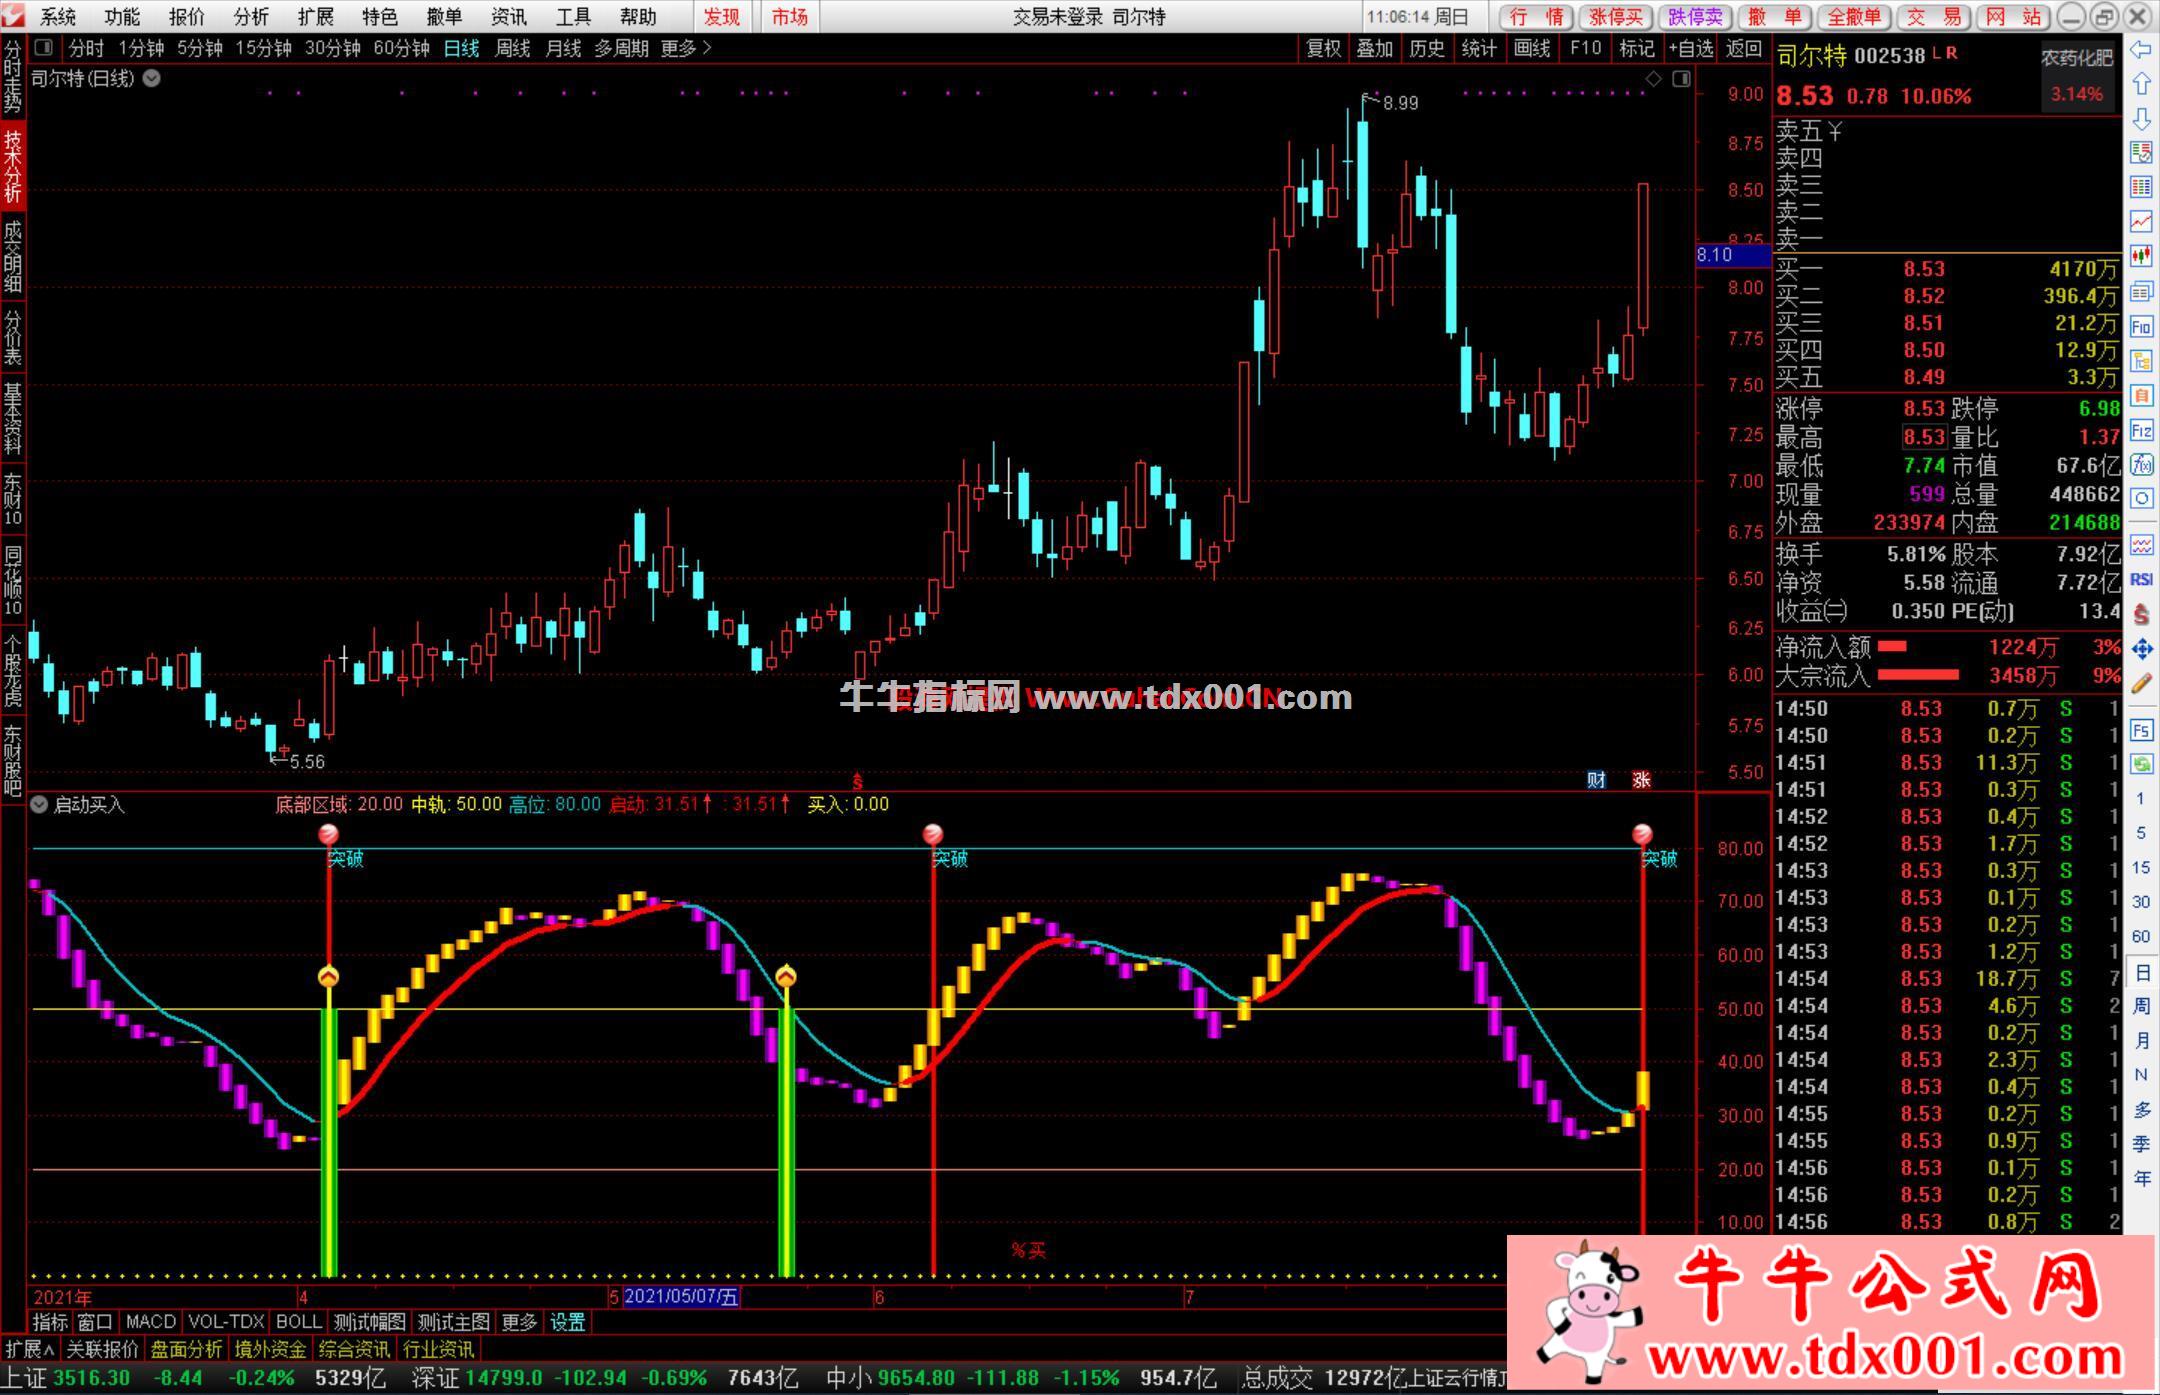Switch to 日 daily period in right toolbar
Image resolution: width=2160 pixels, height=1395 pixels.
pyautogui.click(x=2141, y=973)
